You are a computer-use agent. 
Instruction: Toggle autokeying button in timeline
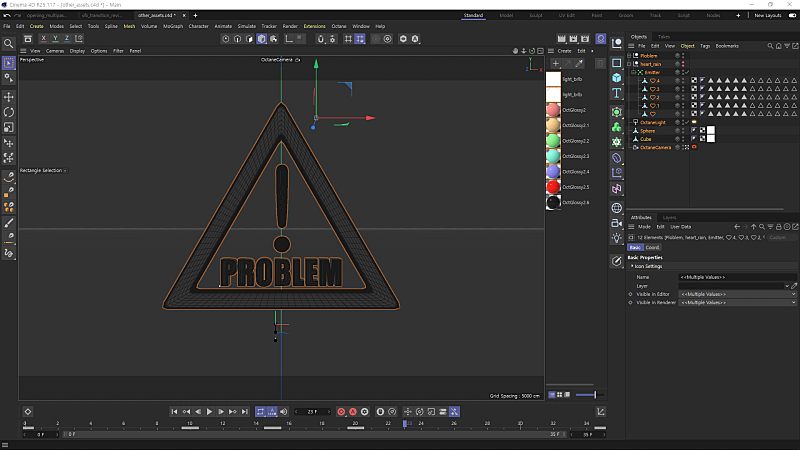(x=353, y=412)
